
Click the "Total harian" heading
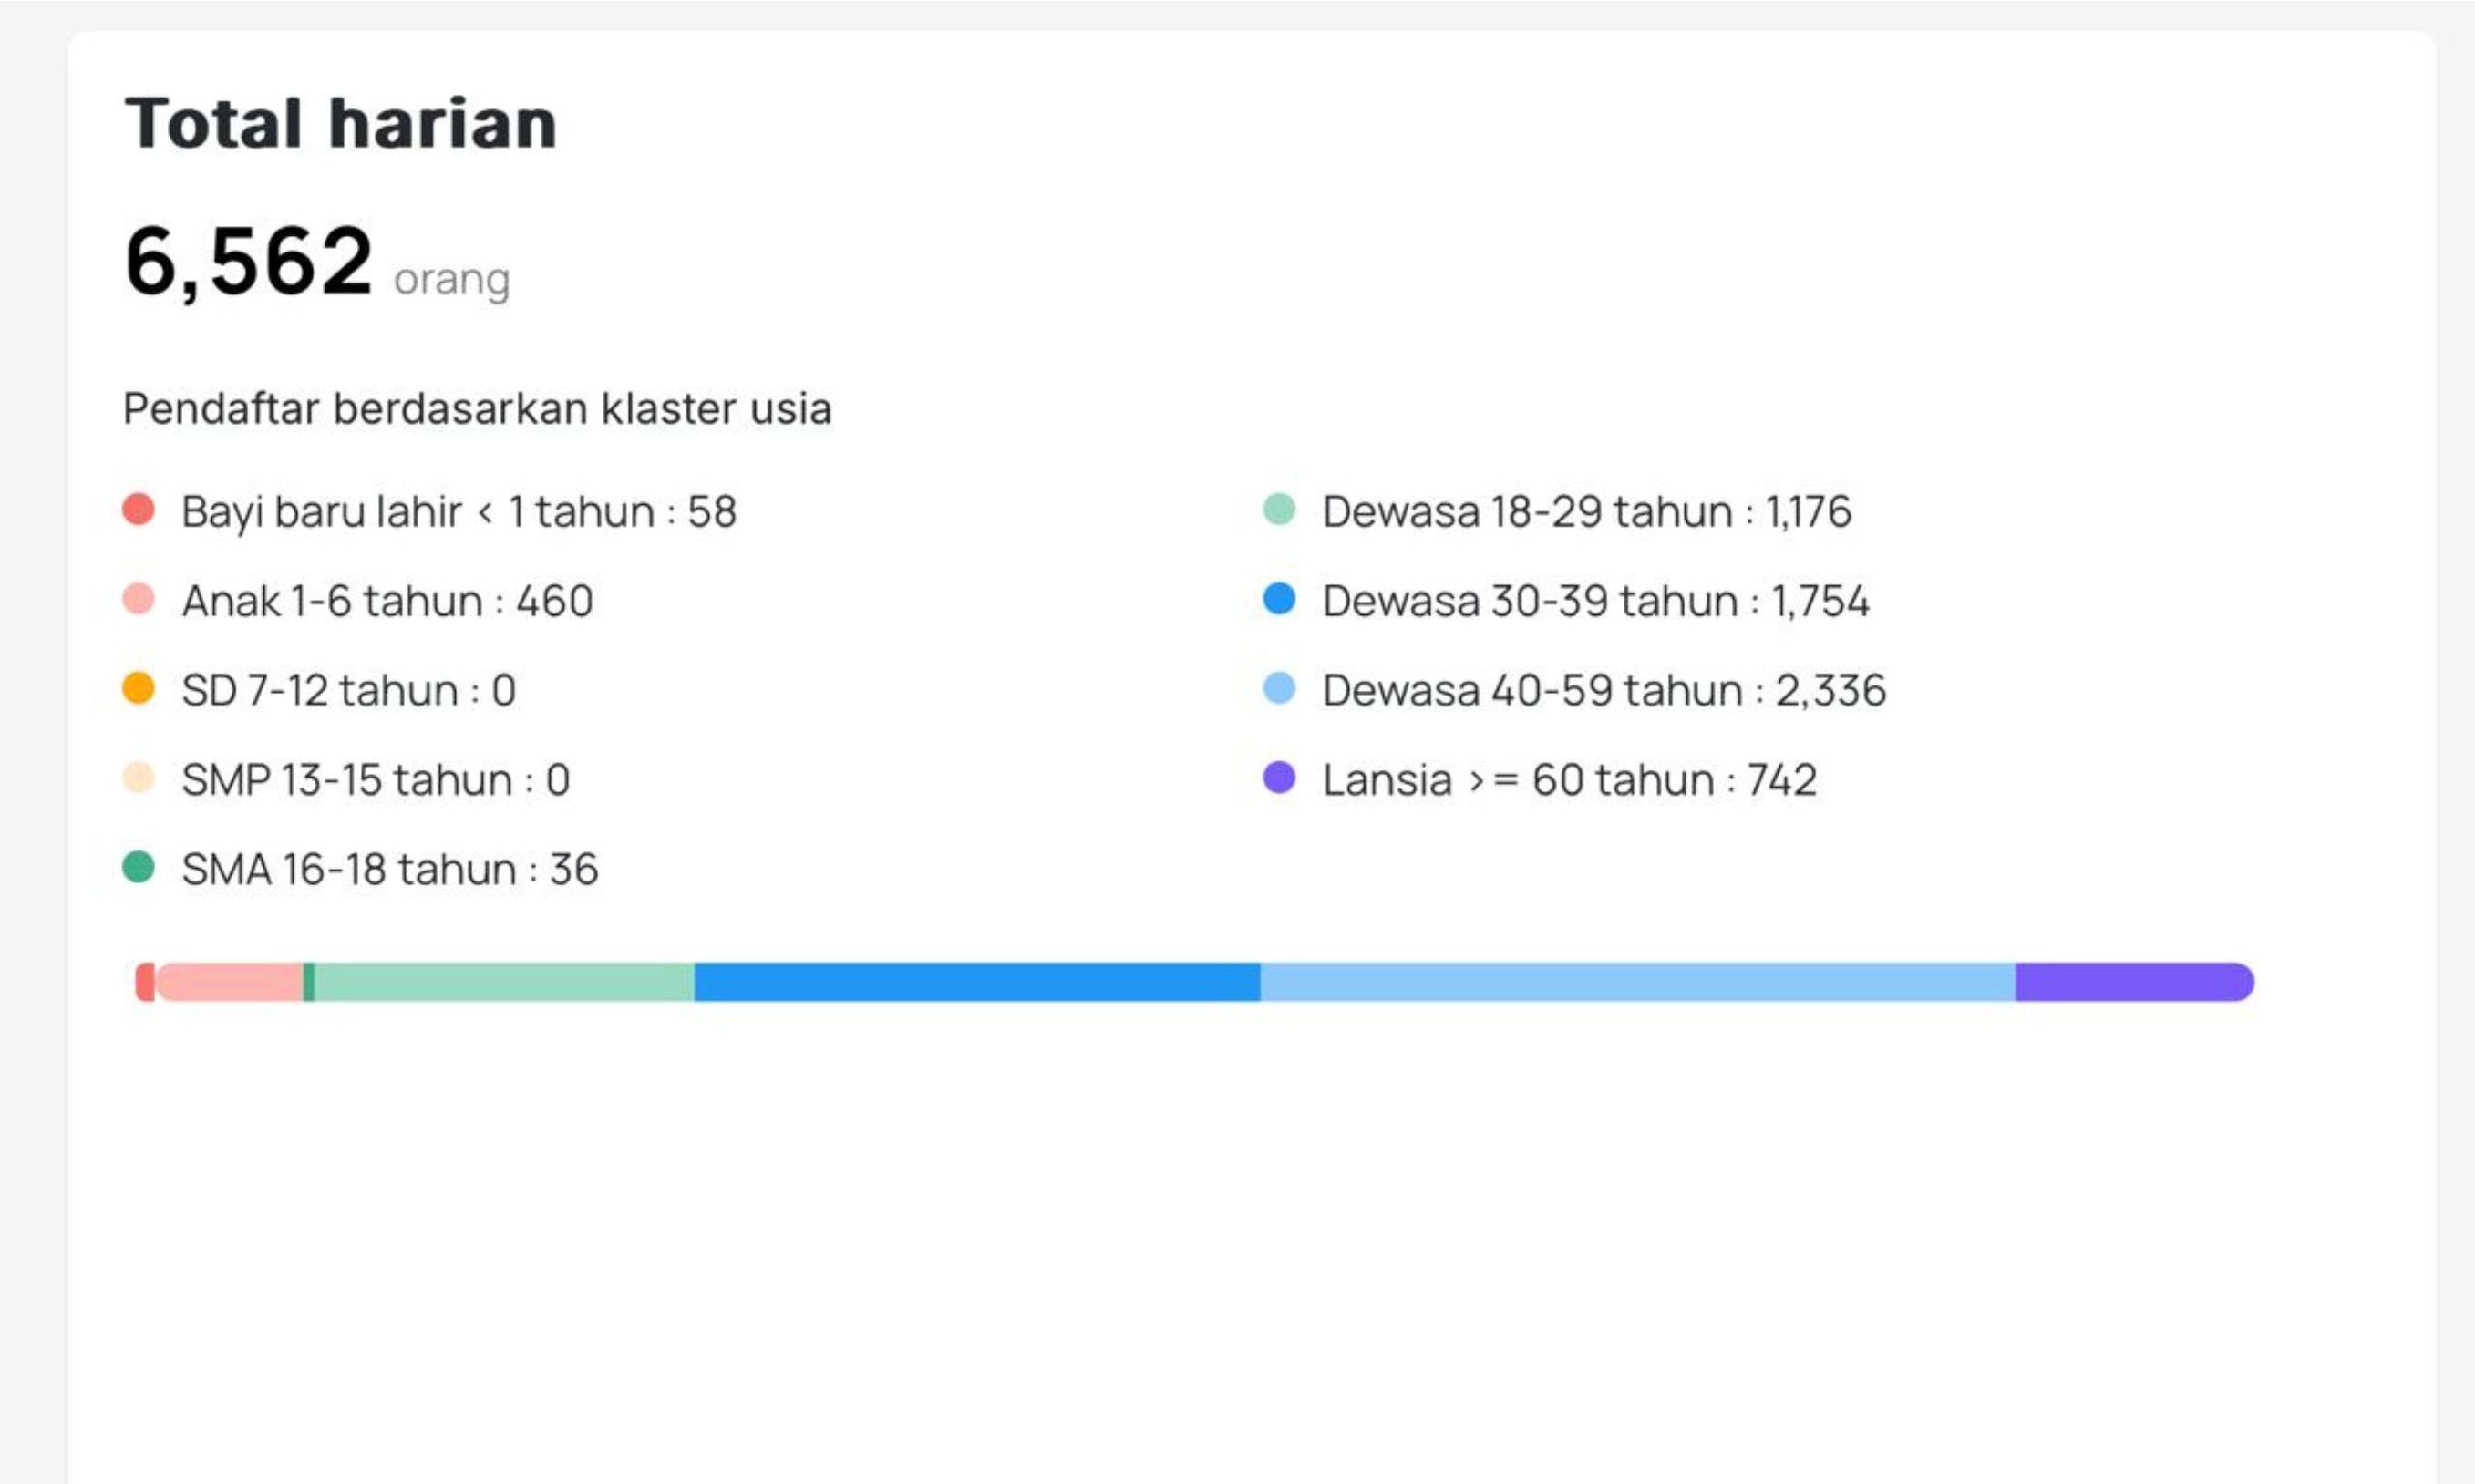[x=340, y=124]
